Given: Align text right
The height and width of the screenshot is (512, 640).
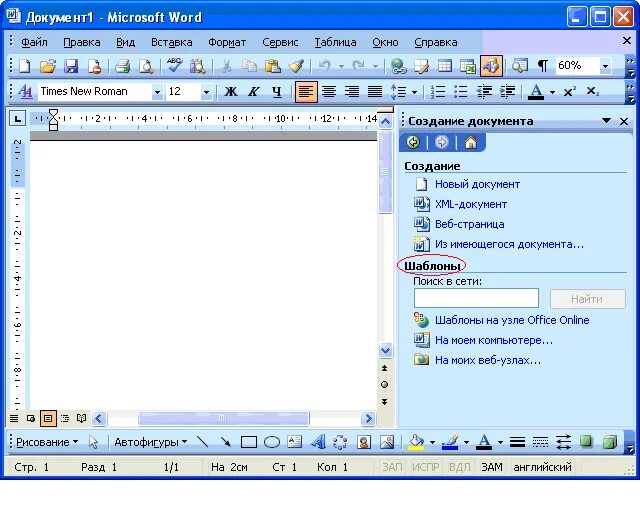Looking at the screenshot, I should (352, 91).
